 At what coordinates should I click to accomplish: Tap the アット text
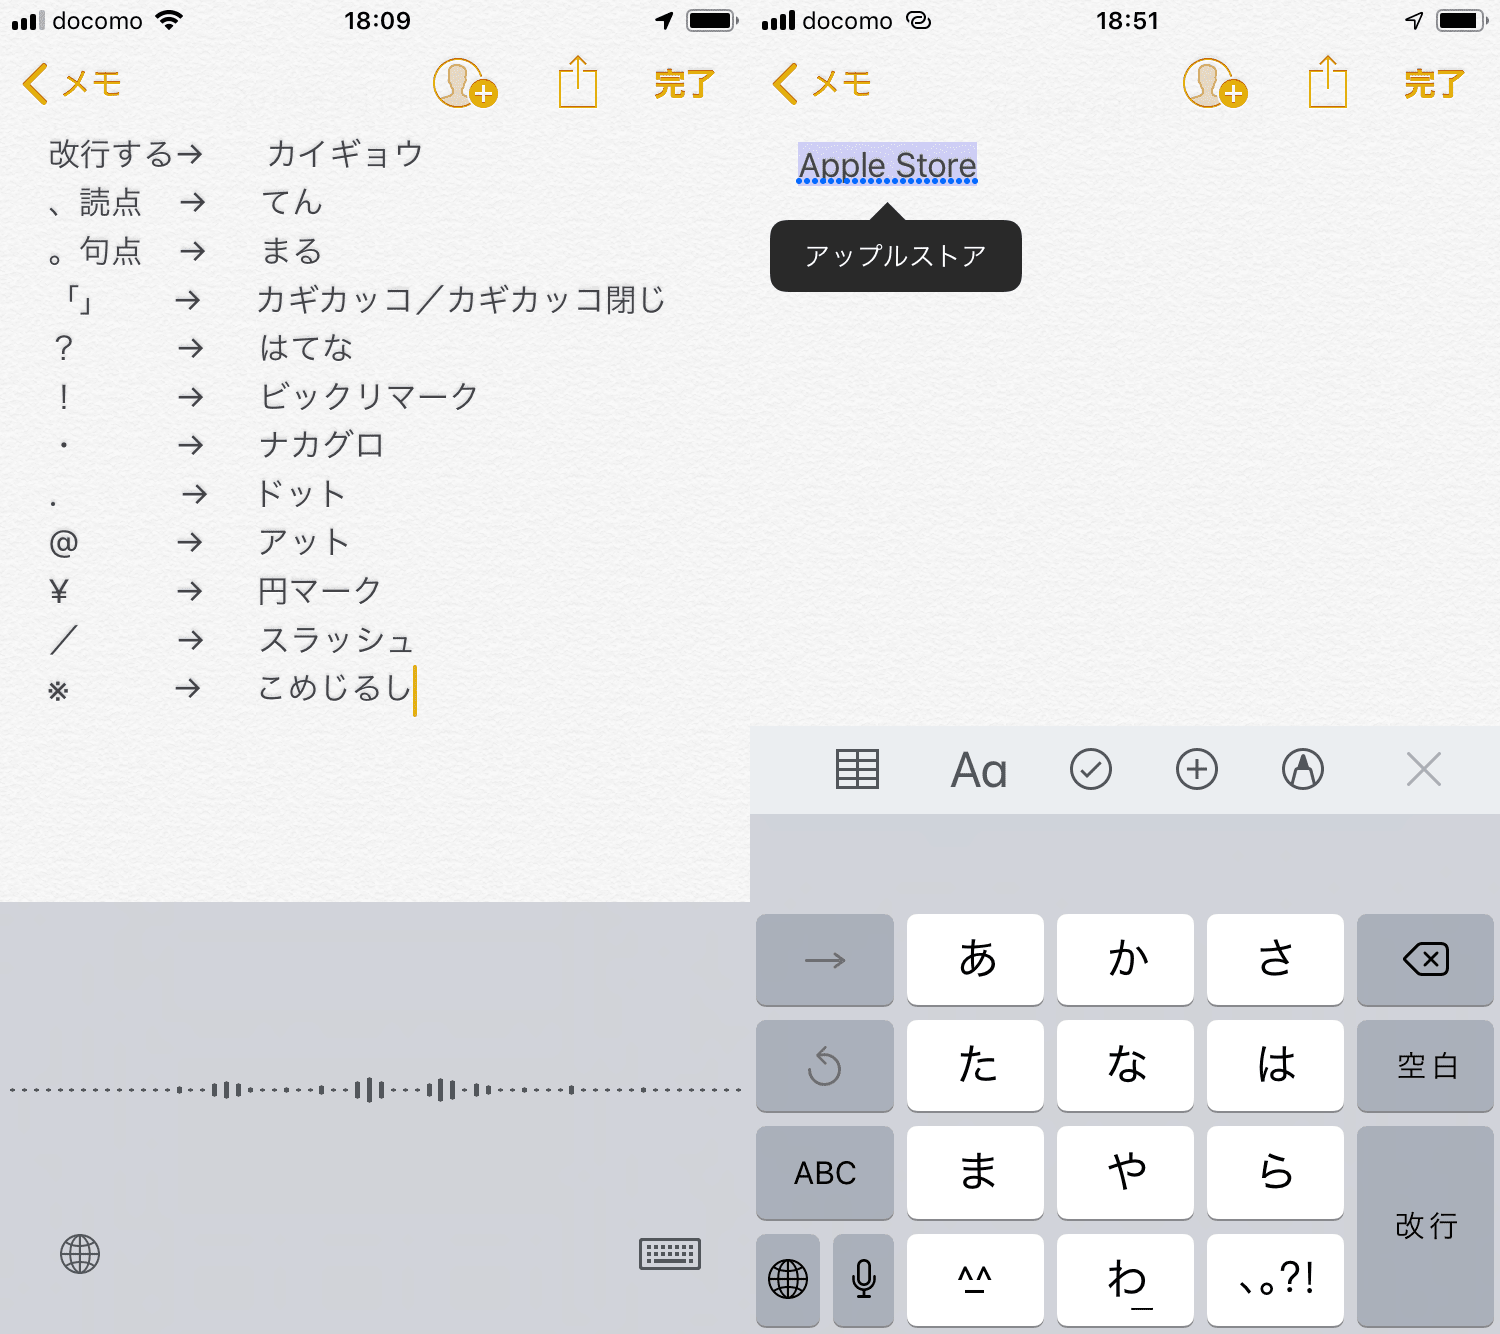click(x=304, y=541)
